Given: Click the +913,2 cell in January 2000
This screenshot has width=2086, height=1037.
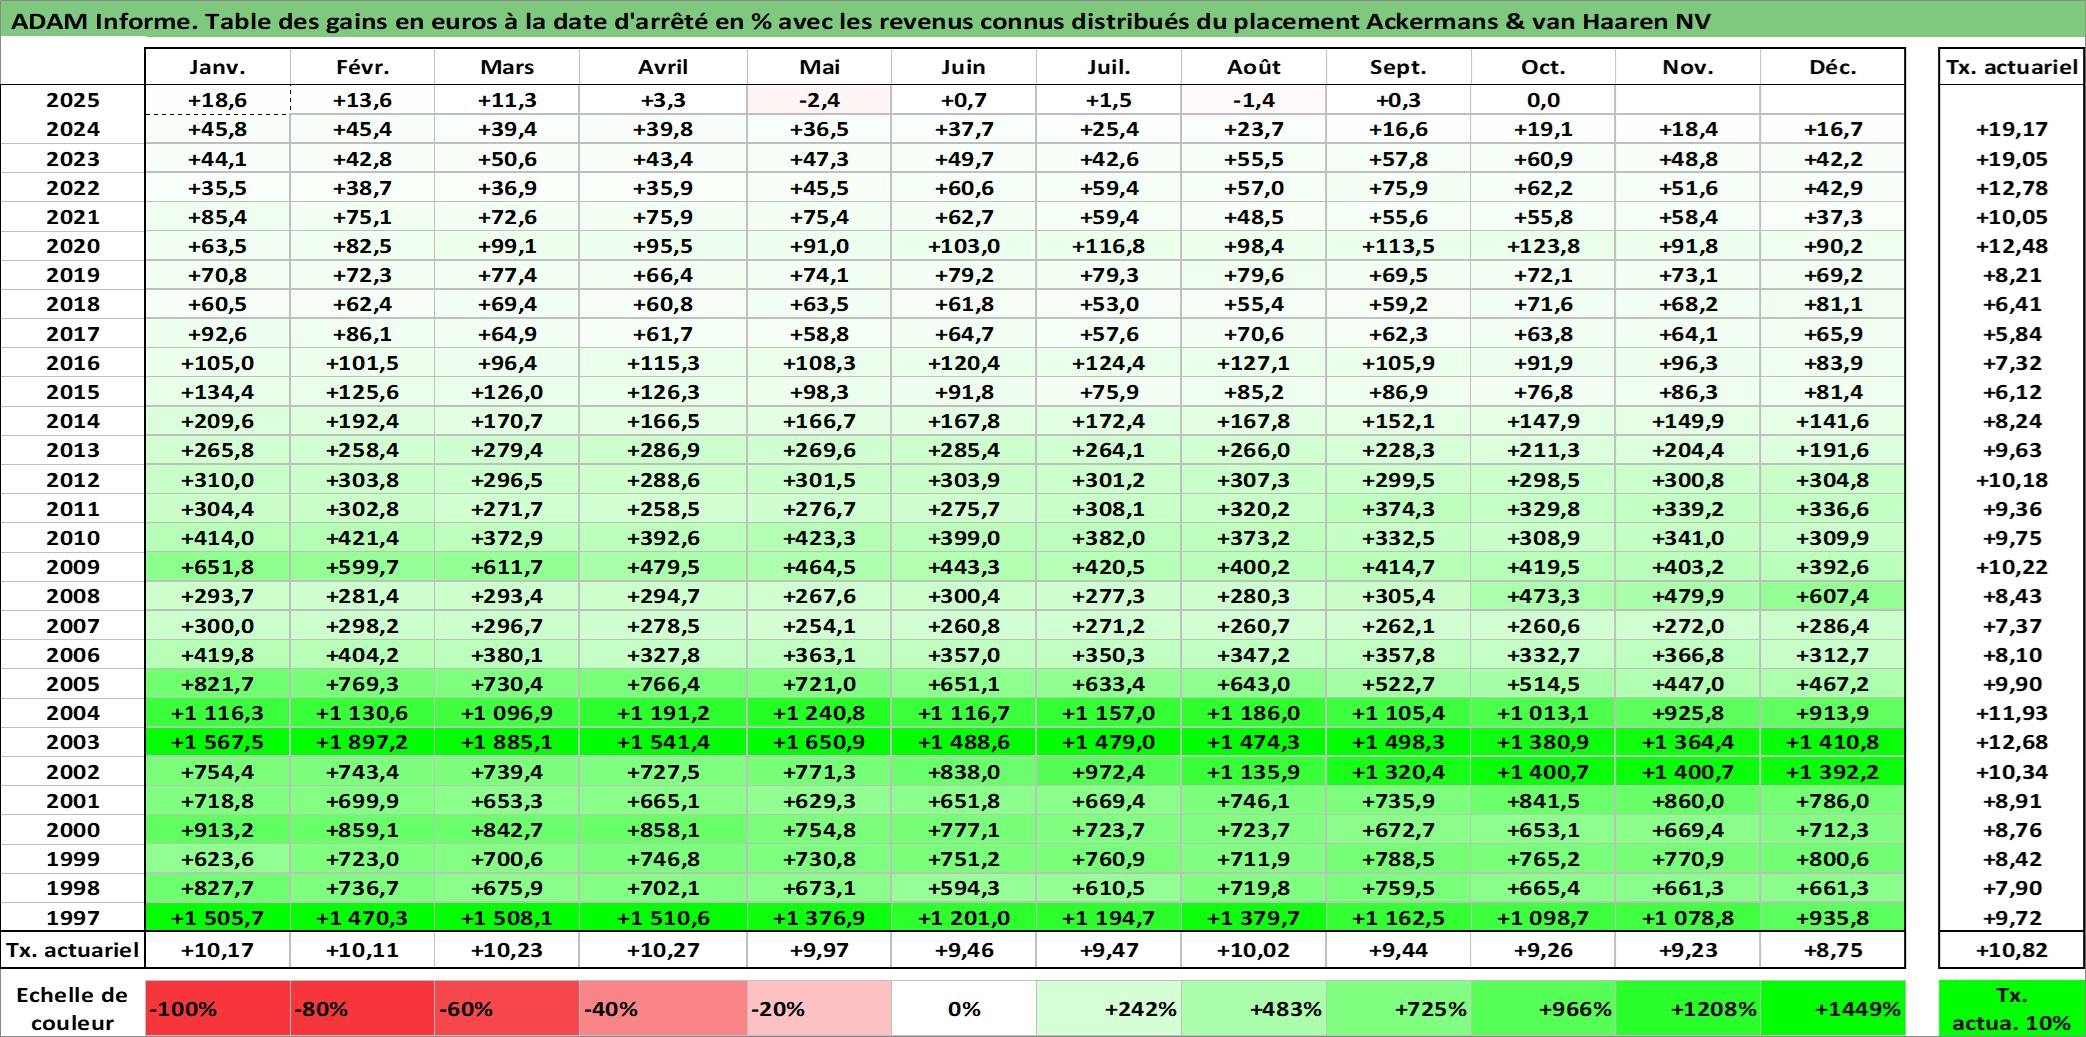Looking at the screenshot, I should pyautogui.click(x=218, y=830).
